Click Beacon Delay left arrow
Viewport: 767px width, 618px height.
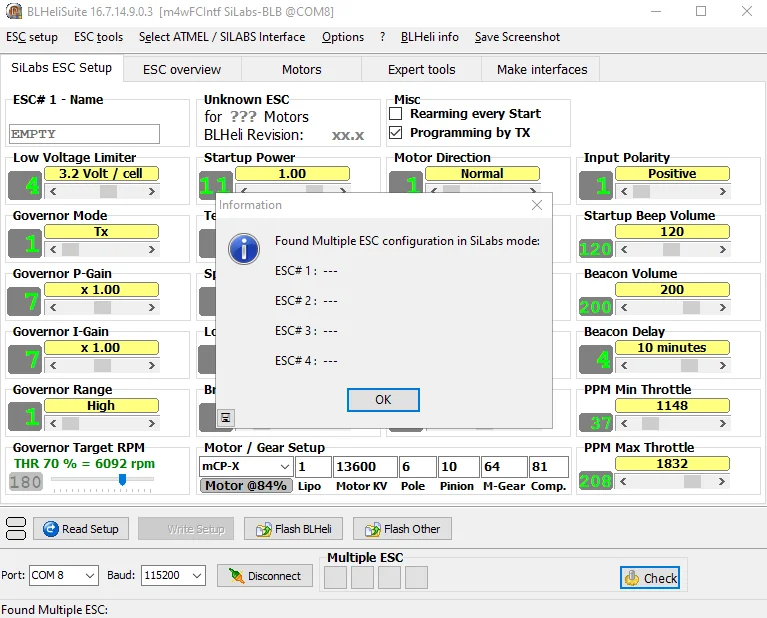tap(624, 366)
